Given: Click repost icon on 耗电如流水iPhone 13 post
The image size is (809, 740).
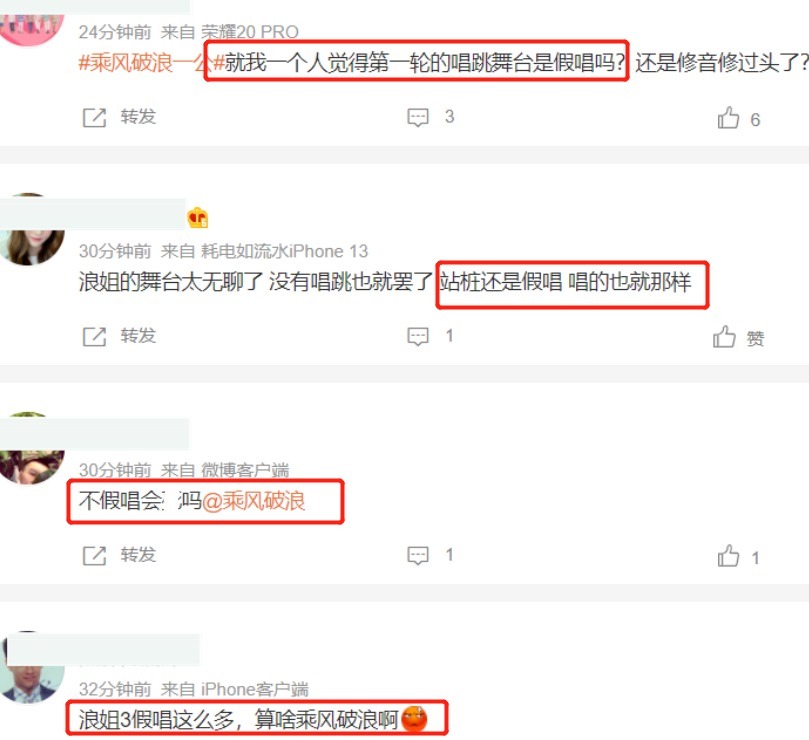Looking at the screenshot, I should [94, 336].
